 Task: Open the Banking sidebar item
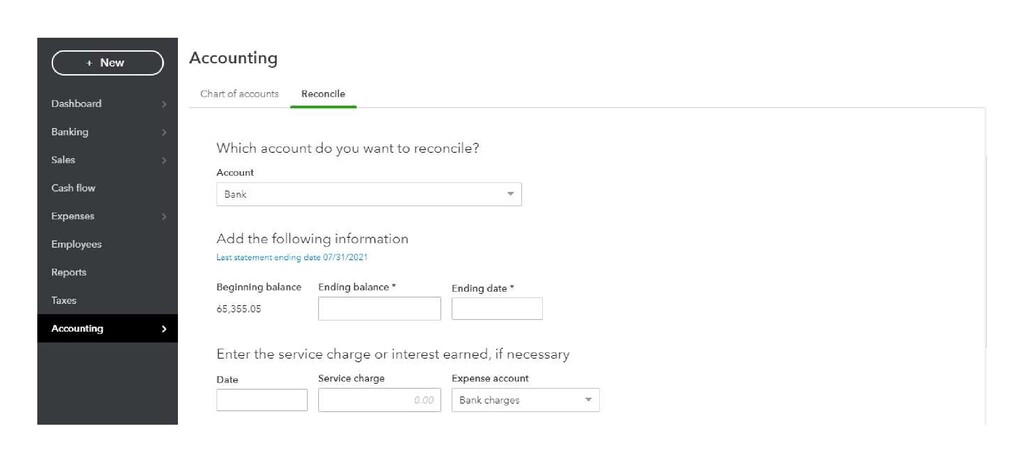(70, 132)
